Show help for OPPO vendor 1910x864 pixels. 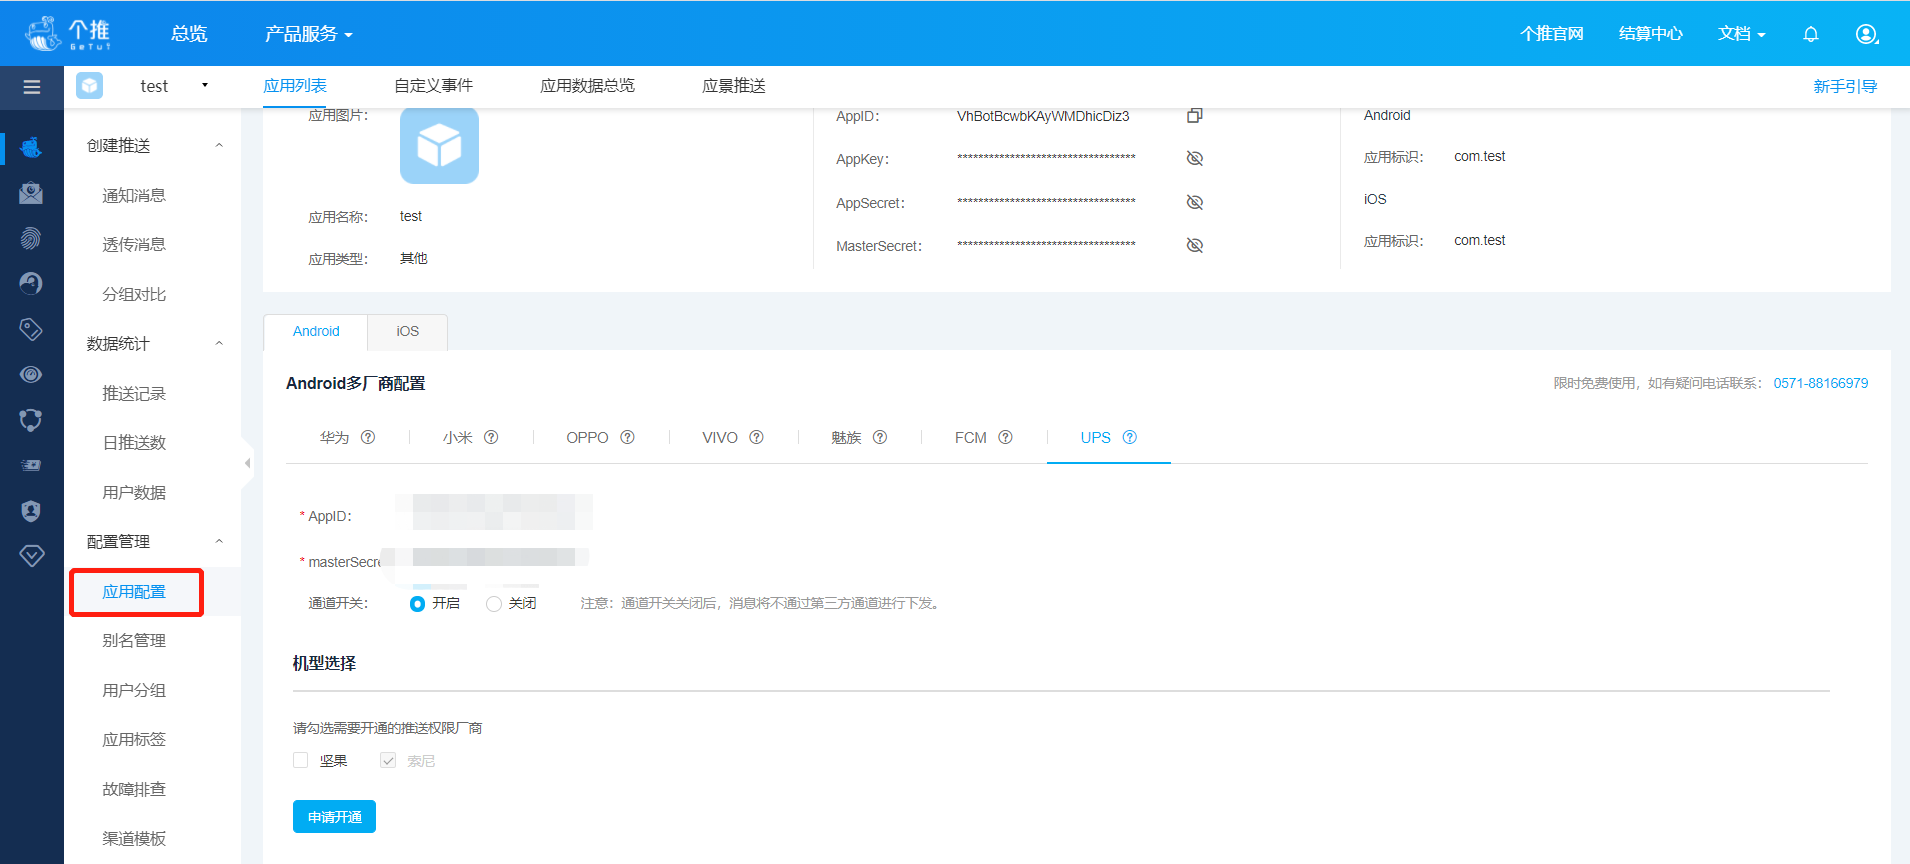[627, 437]
